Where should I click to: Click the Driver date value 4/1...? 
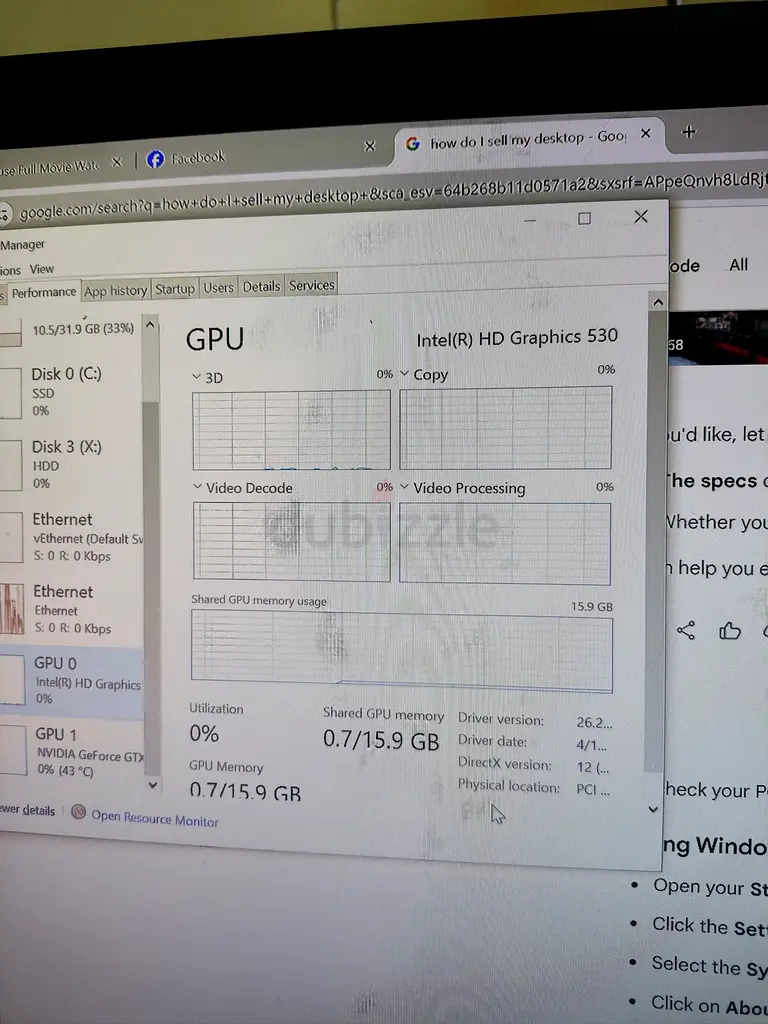point(592,745)
